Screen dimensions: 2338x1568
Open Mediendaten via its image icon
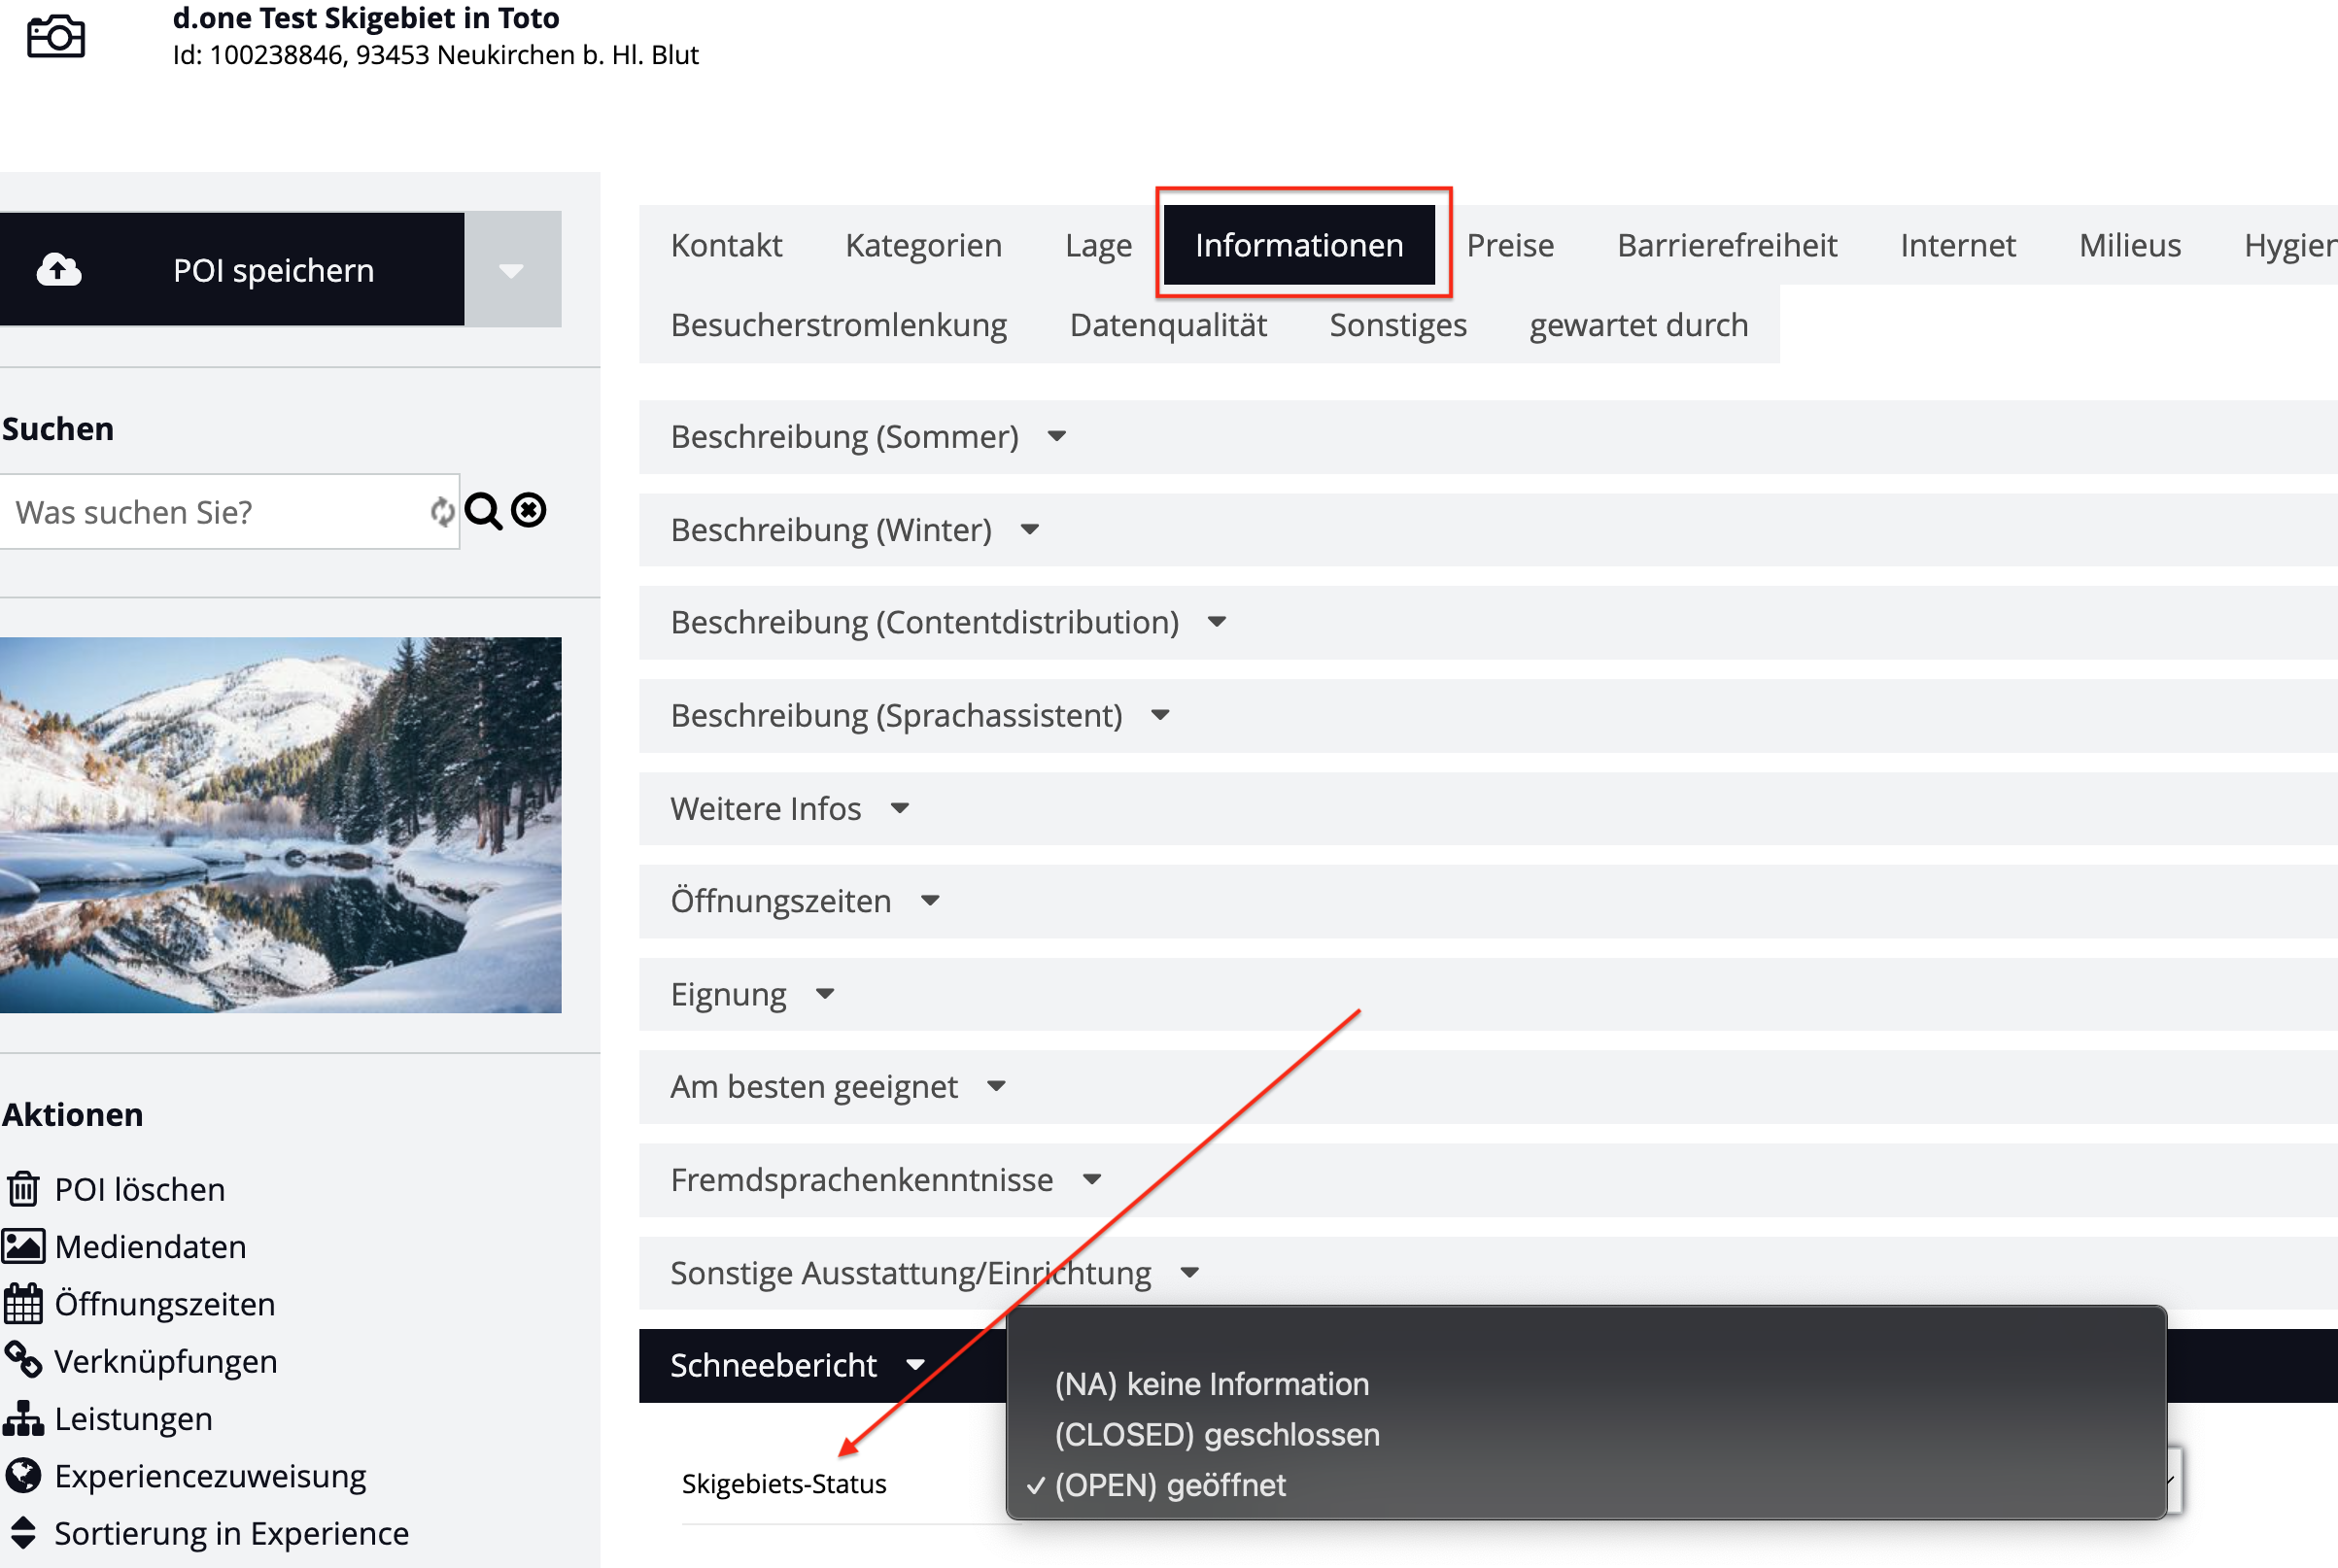coord(23,1247)
